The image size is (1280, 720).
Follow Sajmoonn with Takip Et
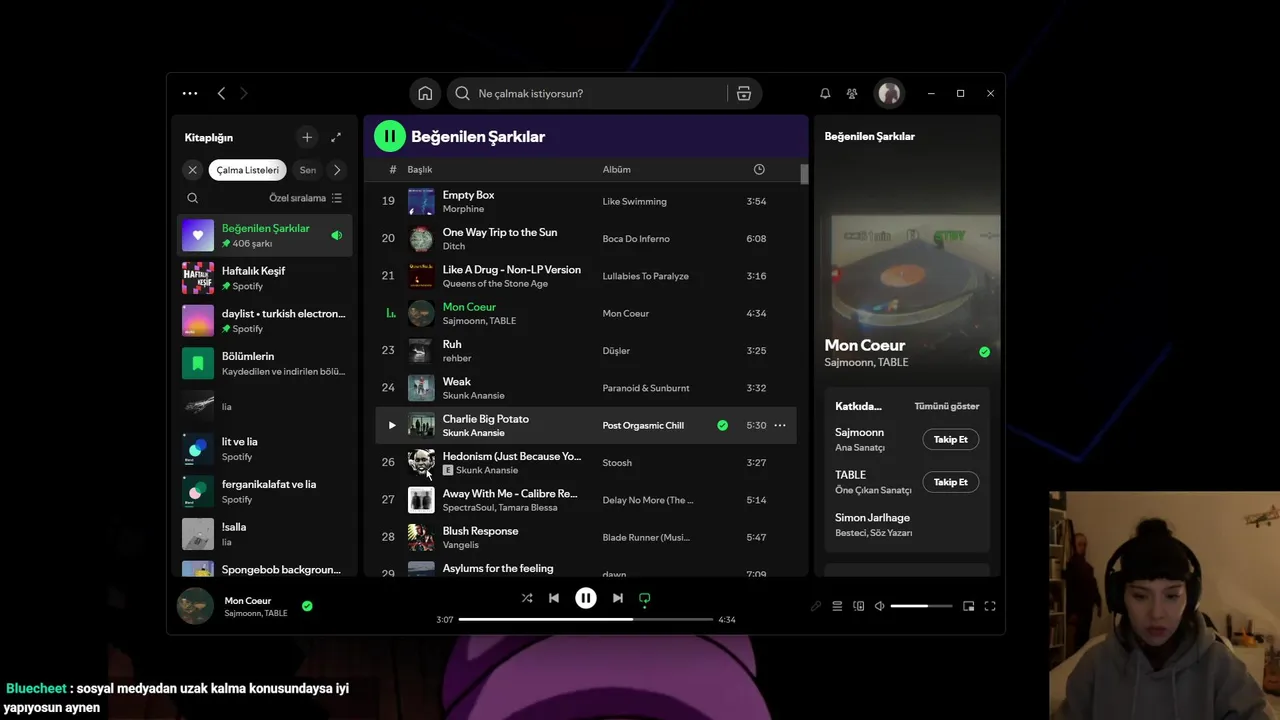pyautogui.click(x=950, y=439)
